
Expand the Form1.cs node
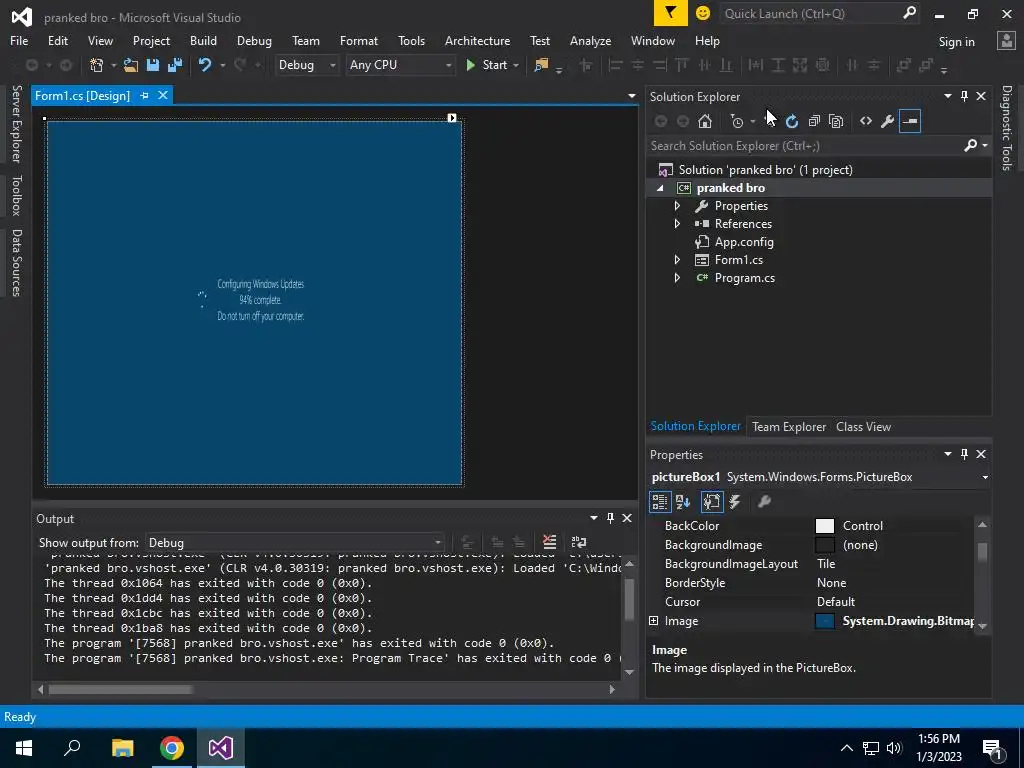pos(677,260)
